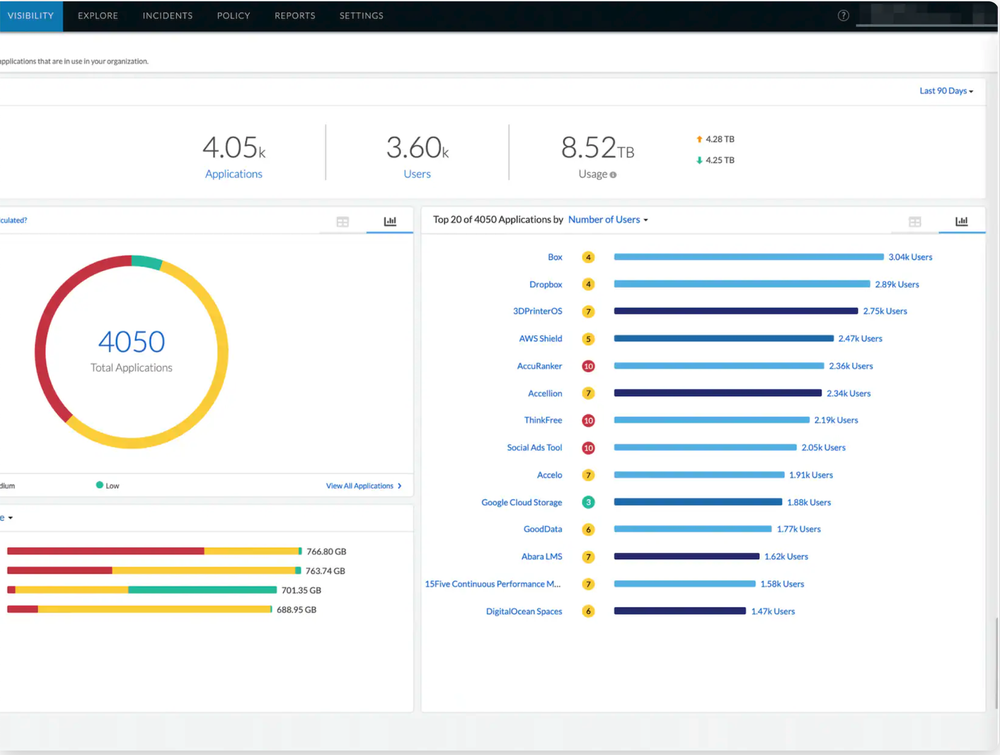
Task: Show top applications as table view icon
Action: [915, 222]
